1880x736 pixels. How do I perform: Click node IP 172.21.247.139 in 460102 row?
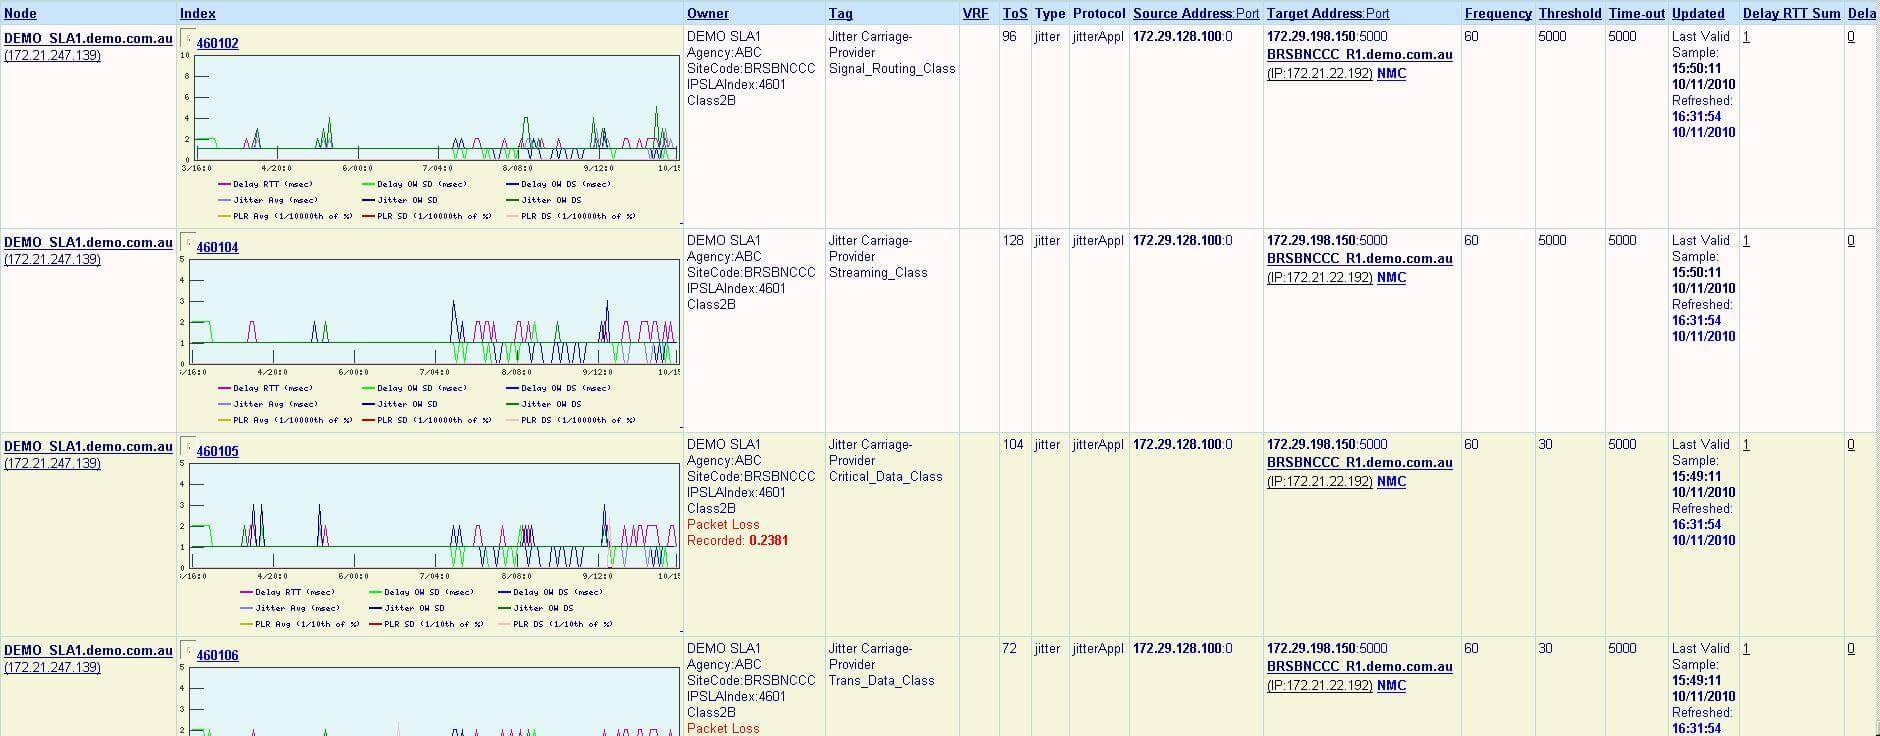(x=53, y=55)
